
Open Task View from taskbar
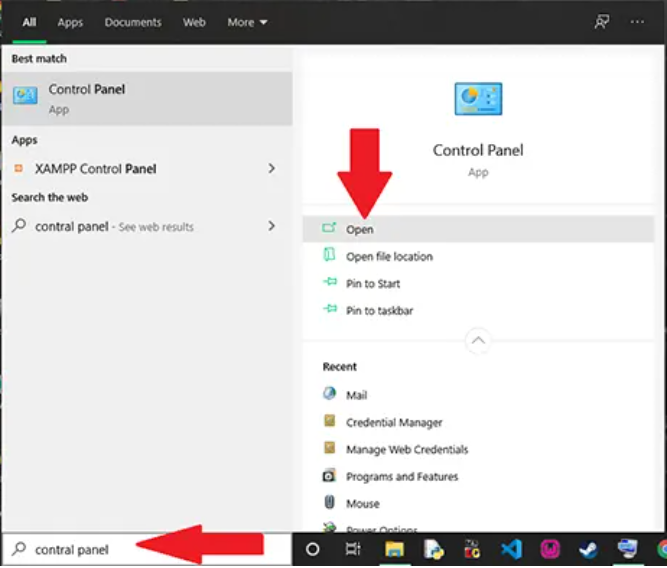[353, 549]
